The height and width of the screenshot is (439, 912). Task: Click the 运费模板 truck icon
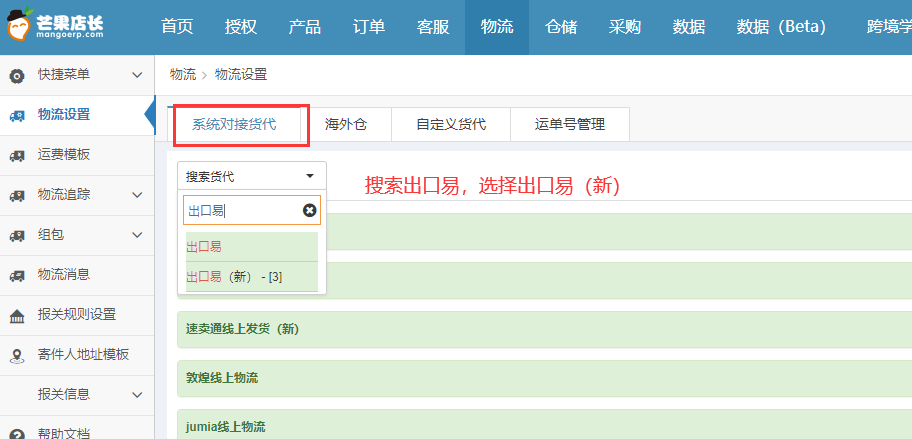(x=17, y=156)
